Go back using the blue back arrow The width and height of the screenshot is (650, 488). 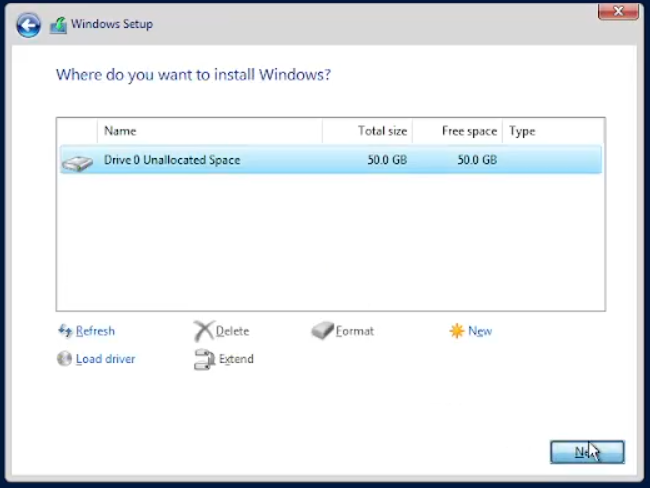(x=28, y=25)
